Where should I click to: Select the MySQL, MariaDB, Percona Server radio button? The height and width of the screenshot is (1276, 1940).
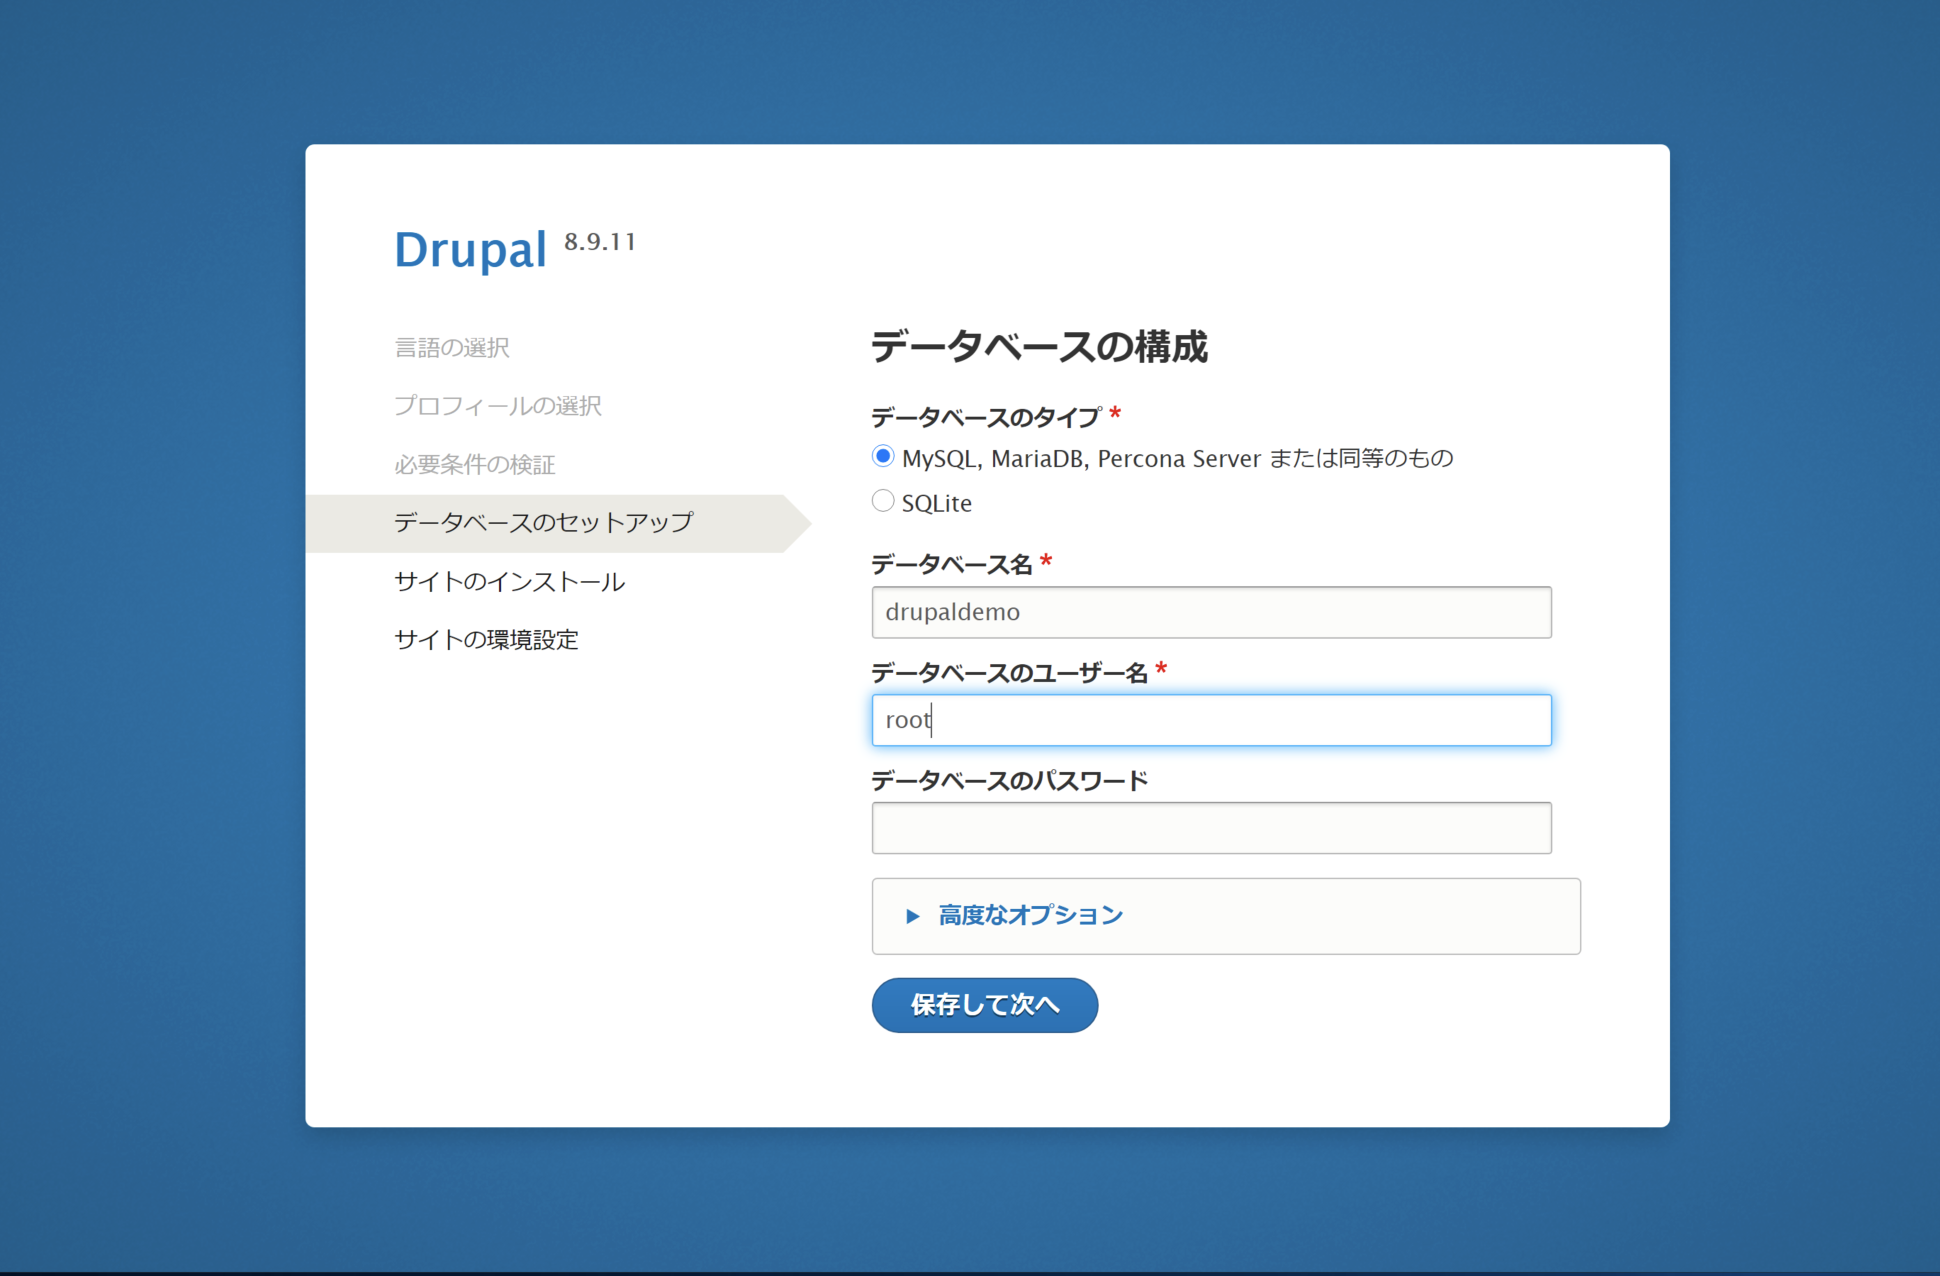click(x=882, y=457)
